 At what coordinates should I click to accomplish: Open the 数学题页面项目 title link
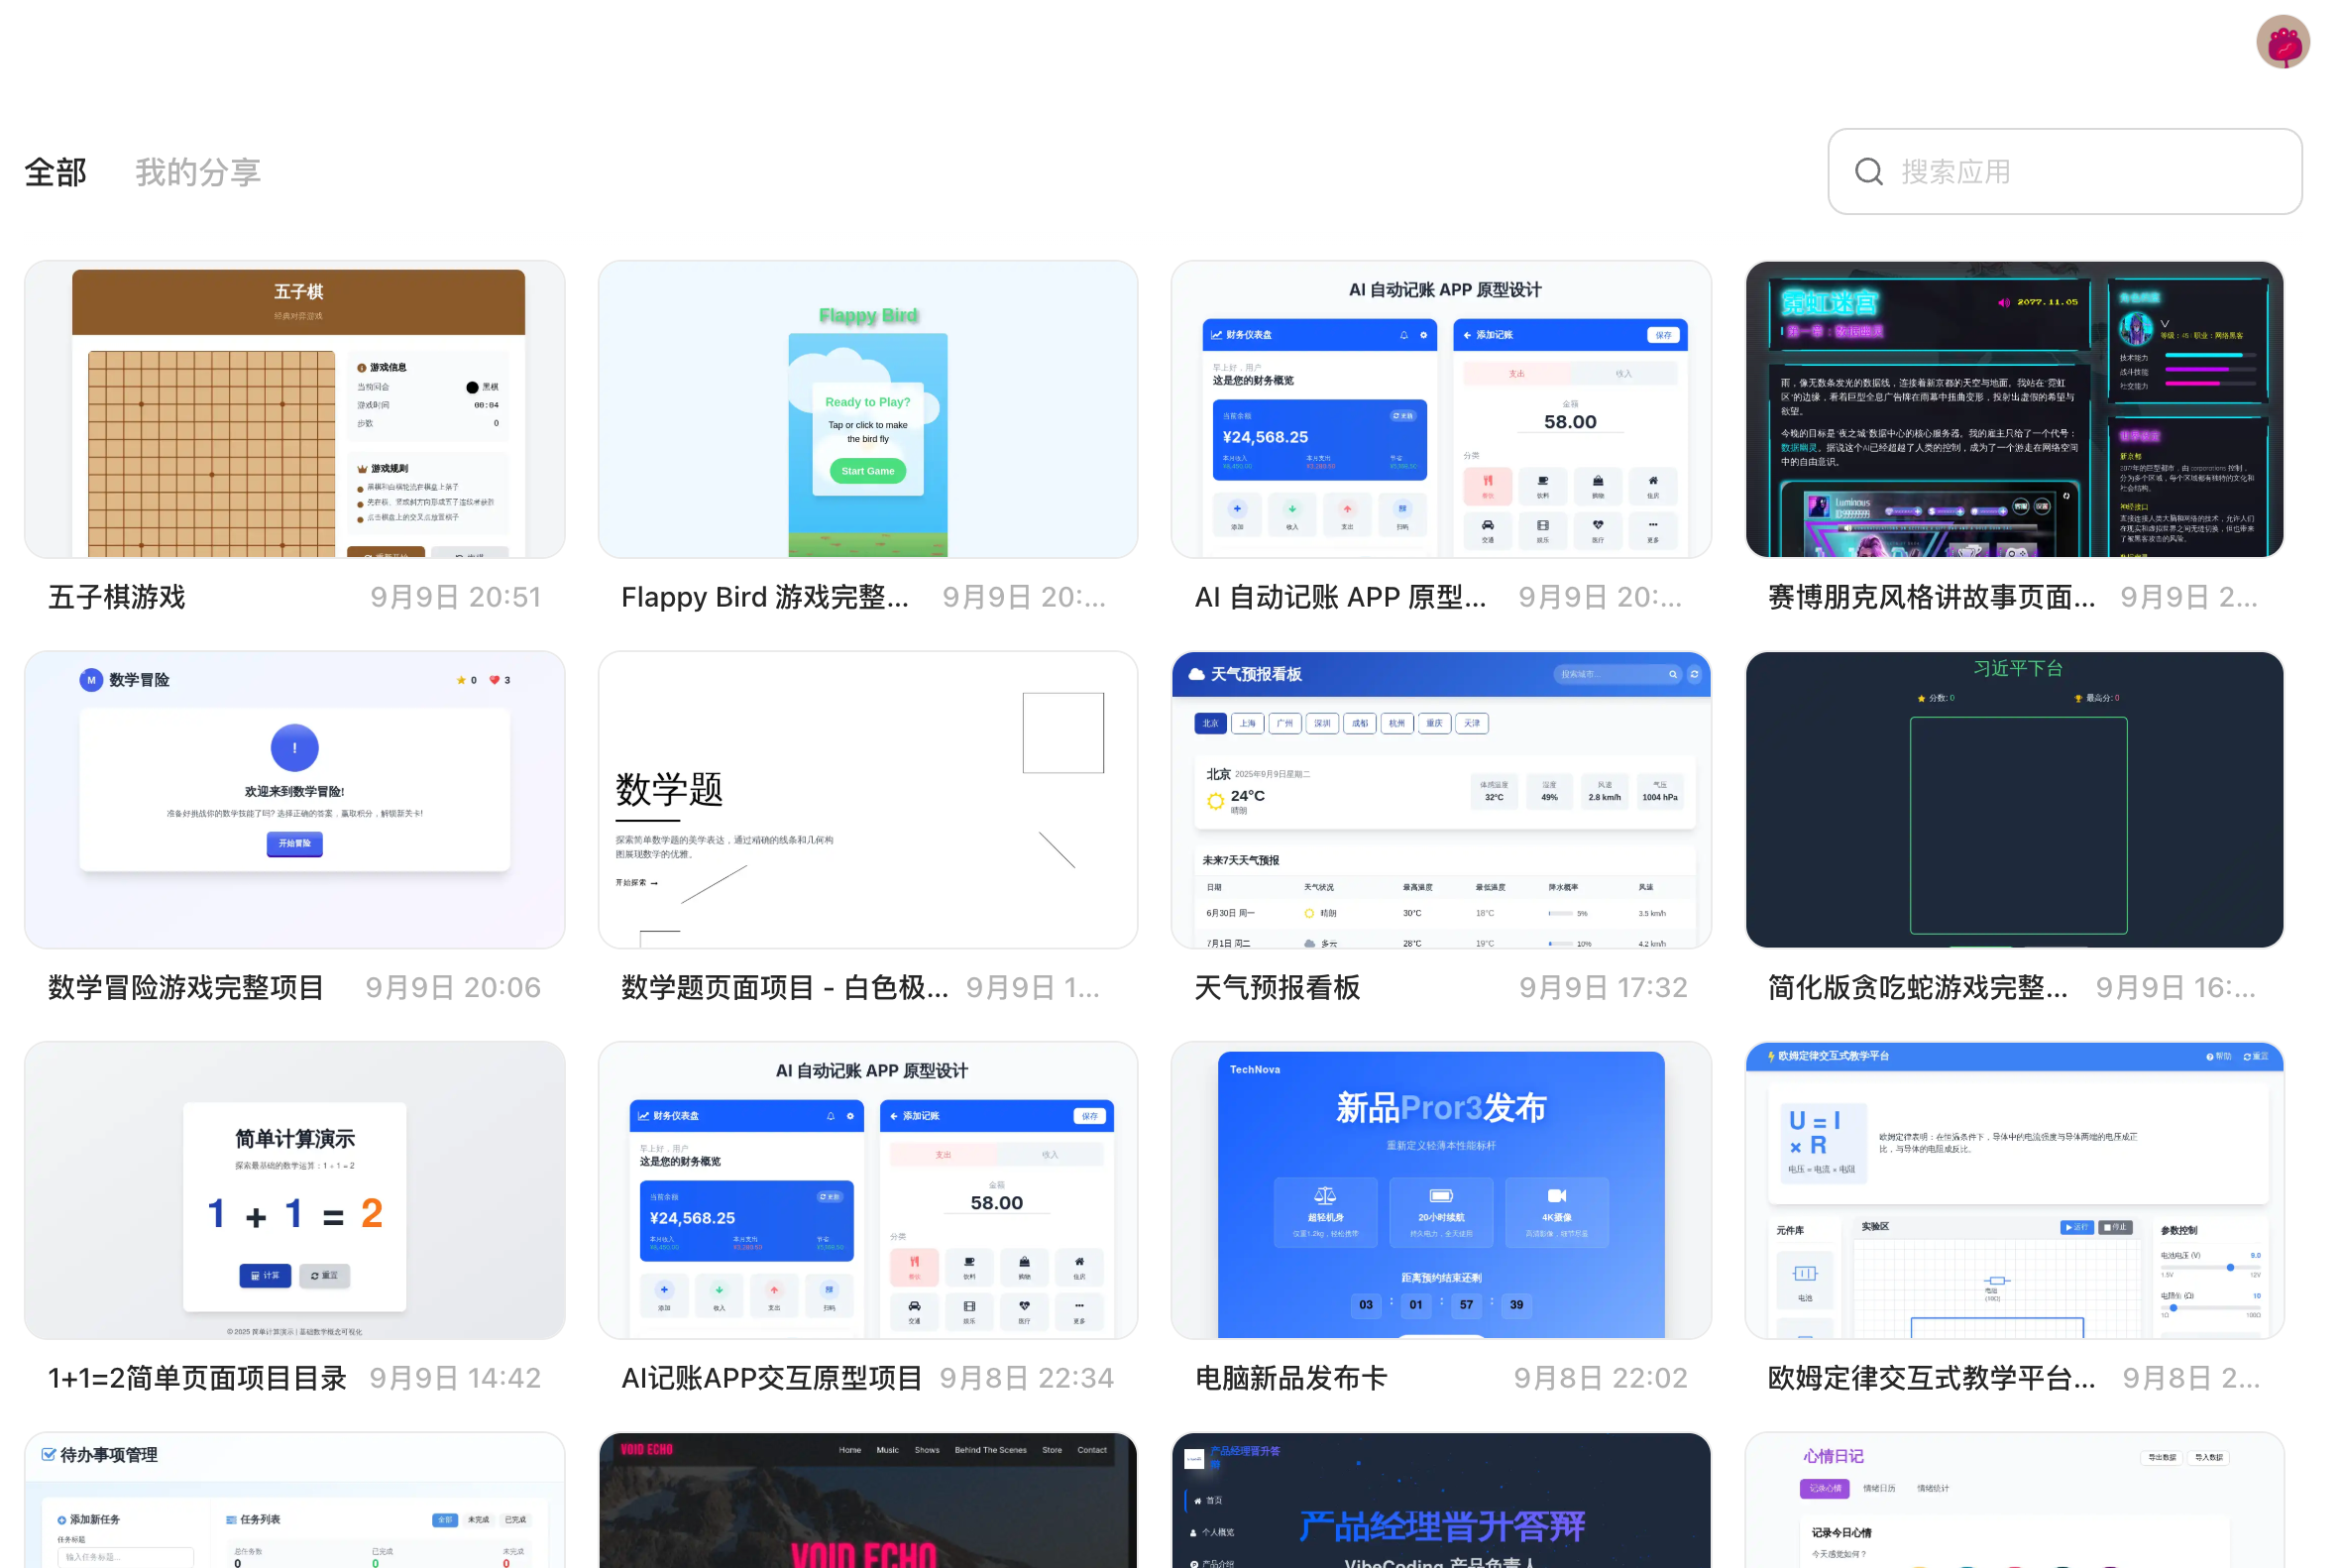[784, 988]
